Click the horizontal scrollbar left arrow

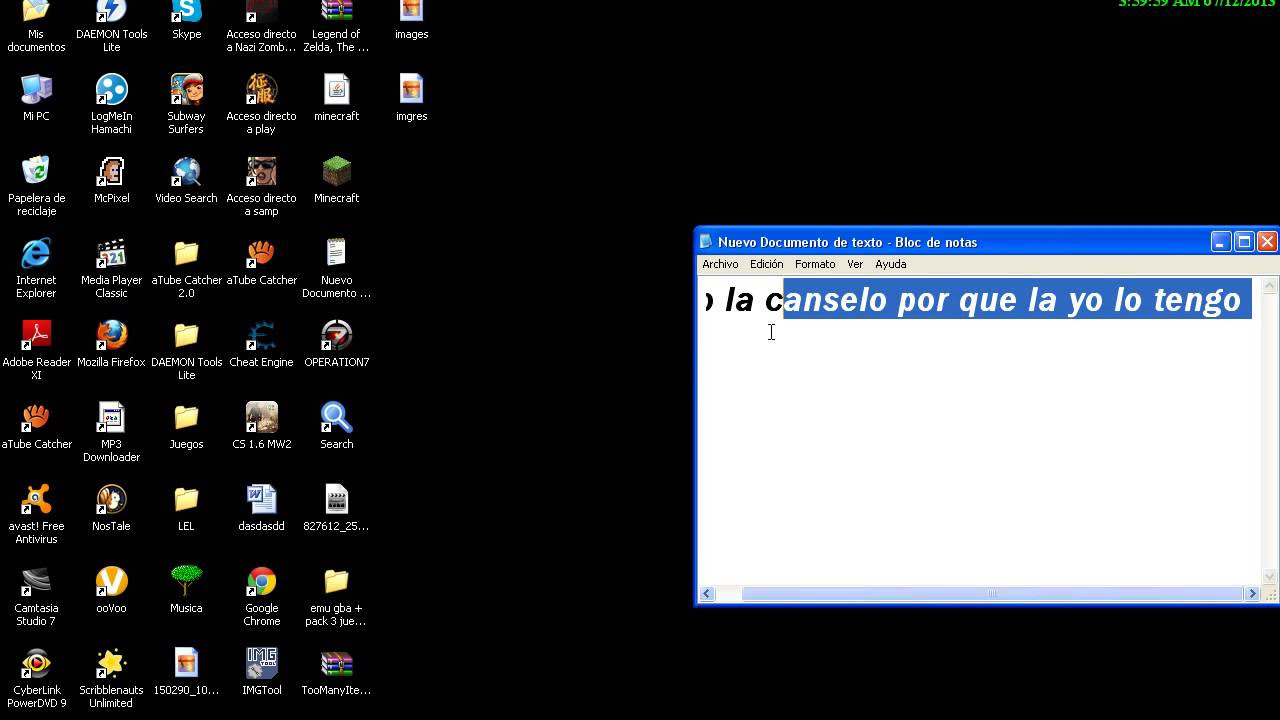pyautogui.click(x=707, y=593)
